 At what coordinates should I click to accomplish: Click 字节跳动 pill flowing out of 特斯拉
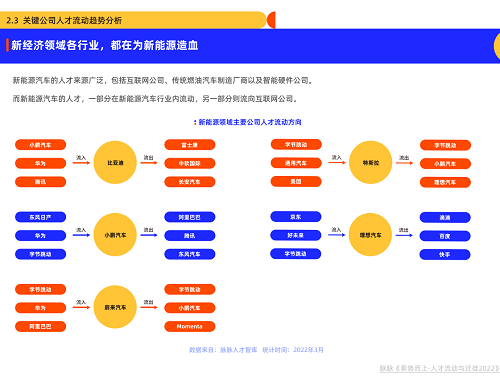point(445,145)
